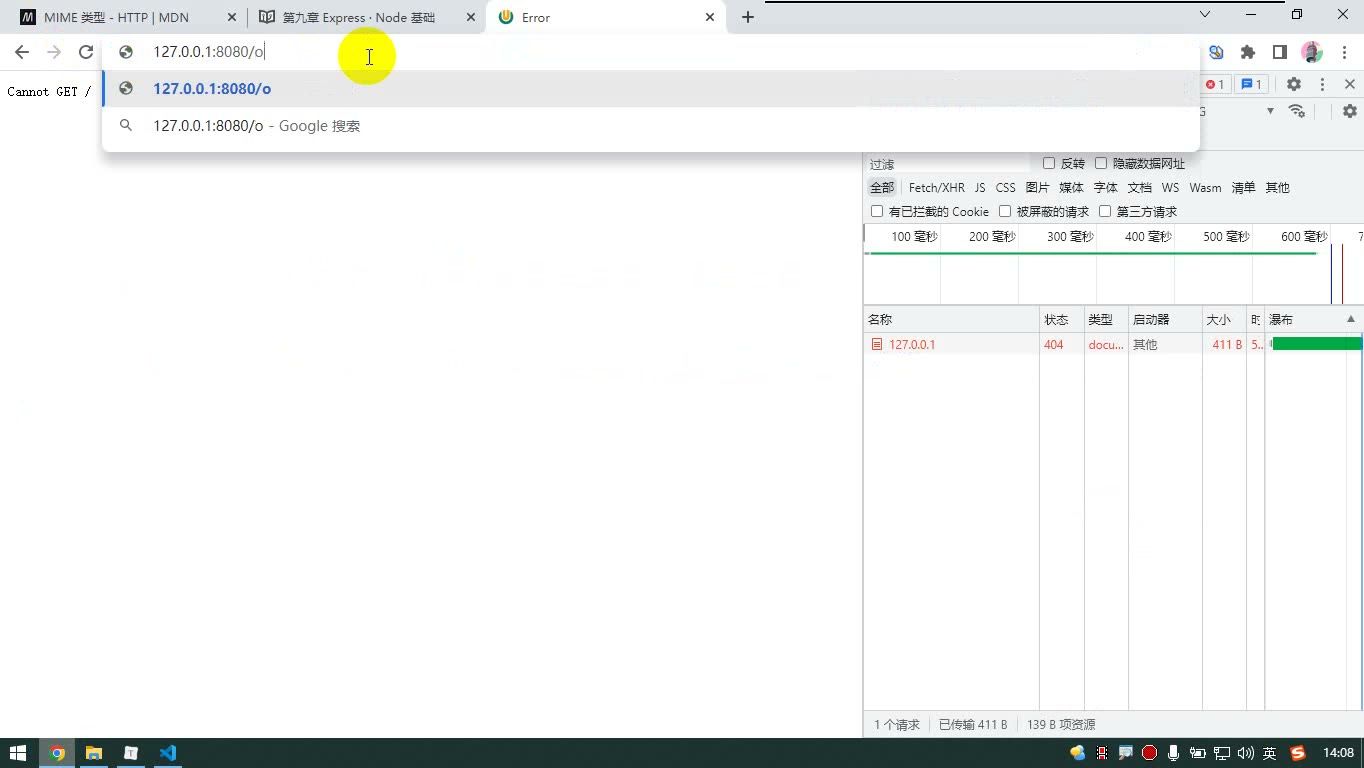Viewport: 1364px width, 768px height.
Task: Open the new tab plus button
Action: click(748, 17)
